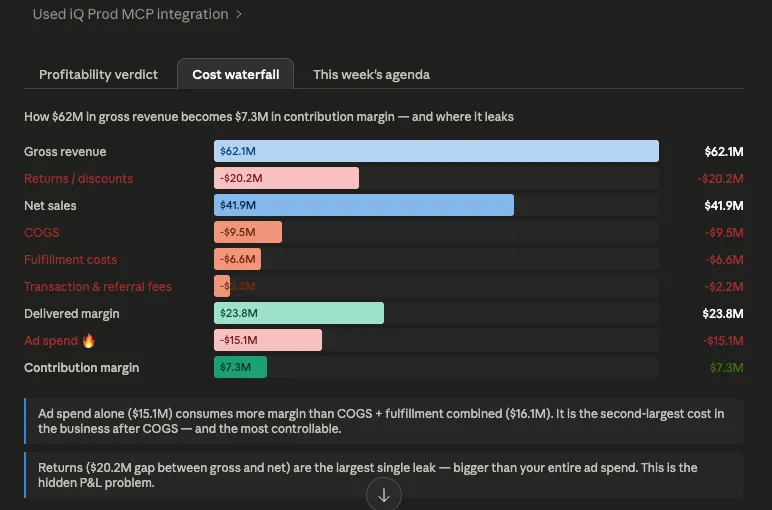Click the Ad spend -$15.1M bar
Image resolution: width=772 pixels, height=510 pixels.
268,340
